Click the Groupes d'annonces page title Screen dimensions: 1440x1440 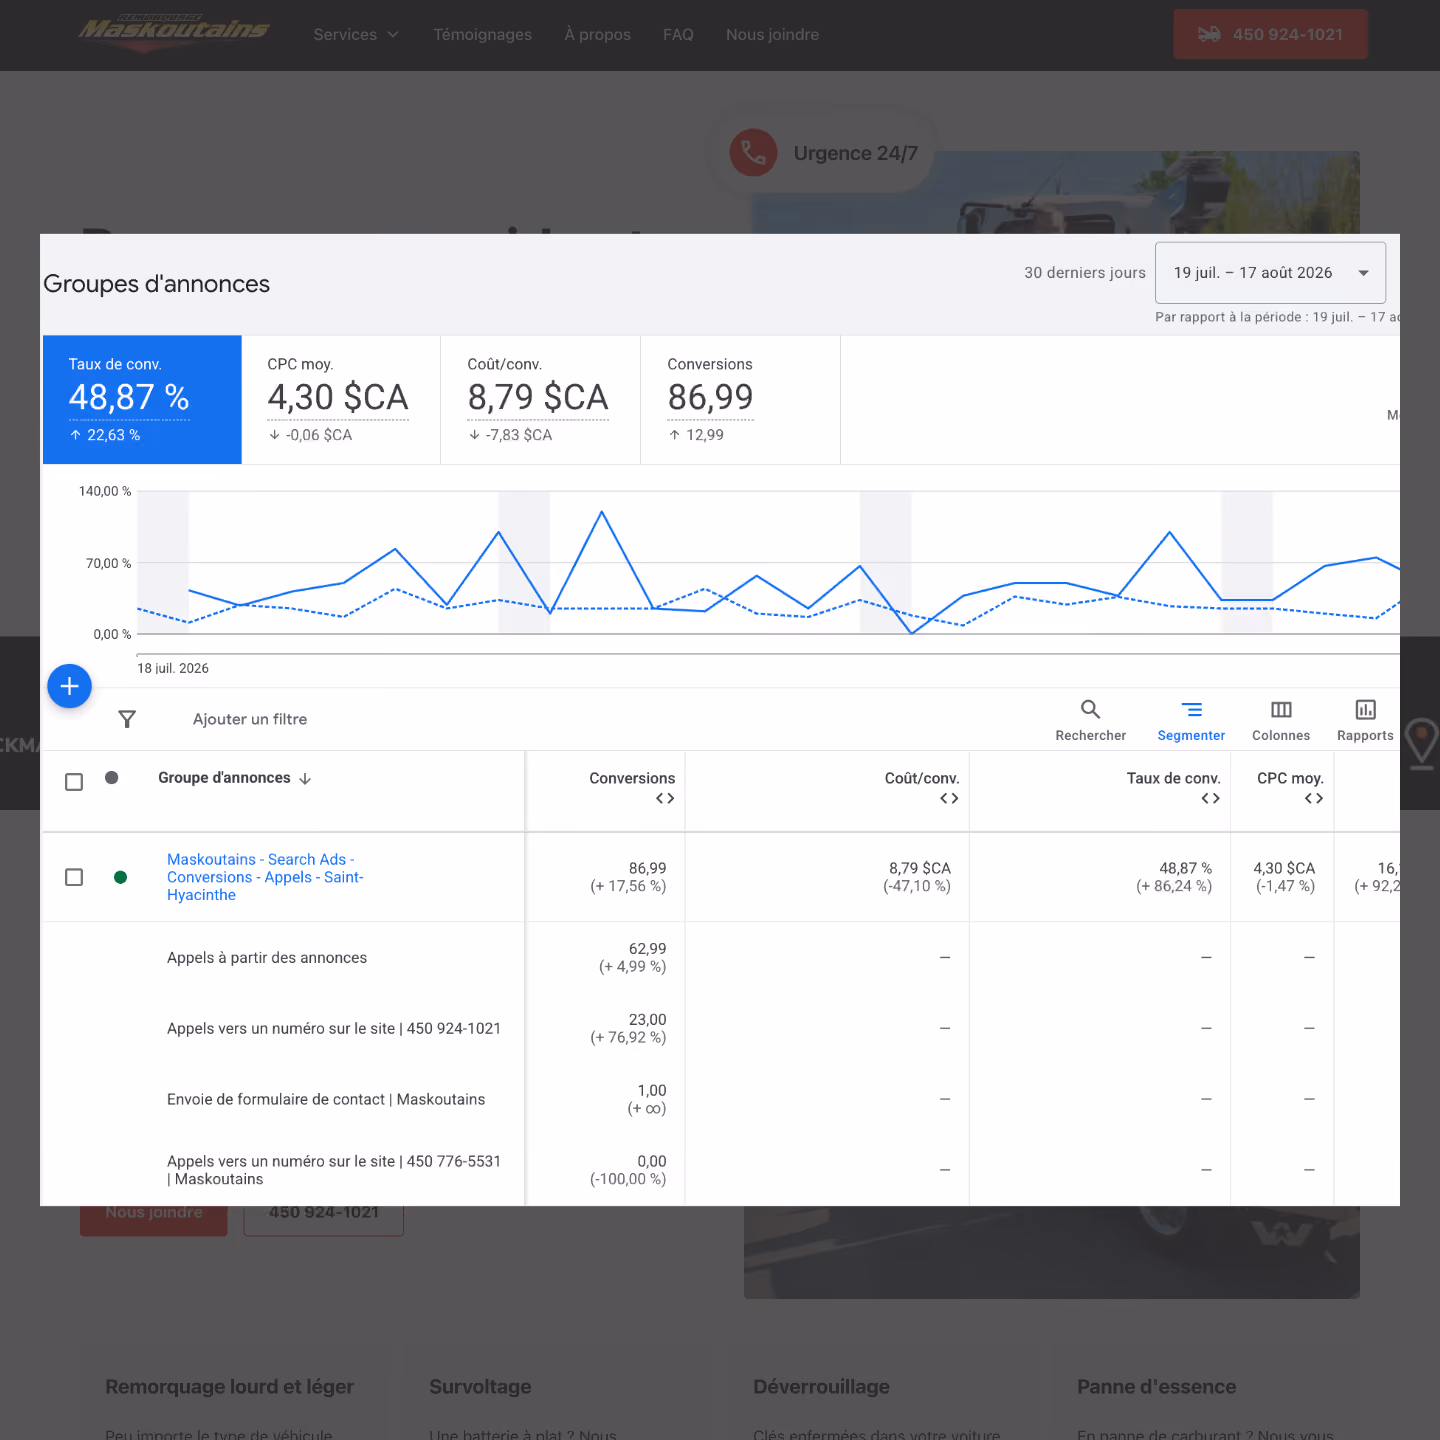tap(157, 284)
